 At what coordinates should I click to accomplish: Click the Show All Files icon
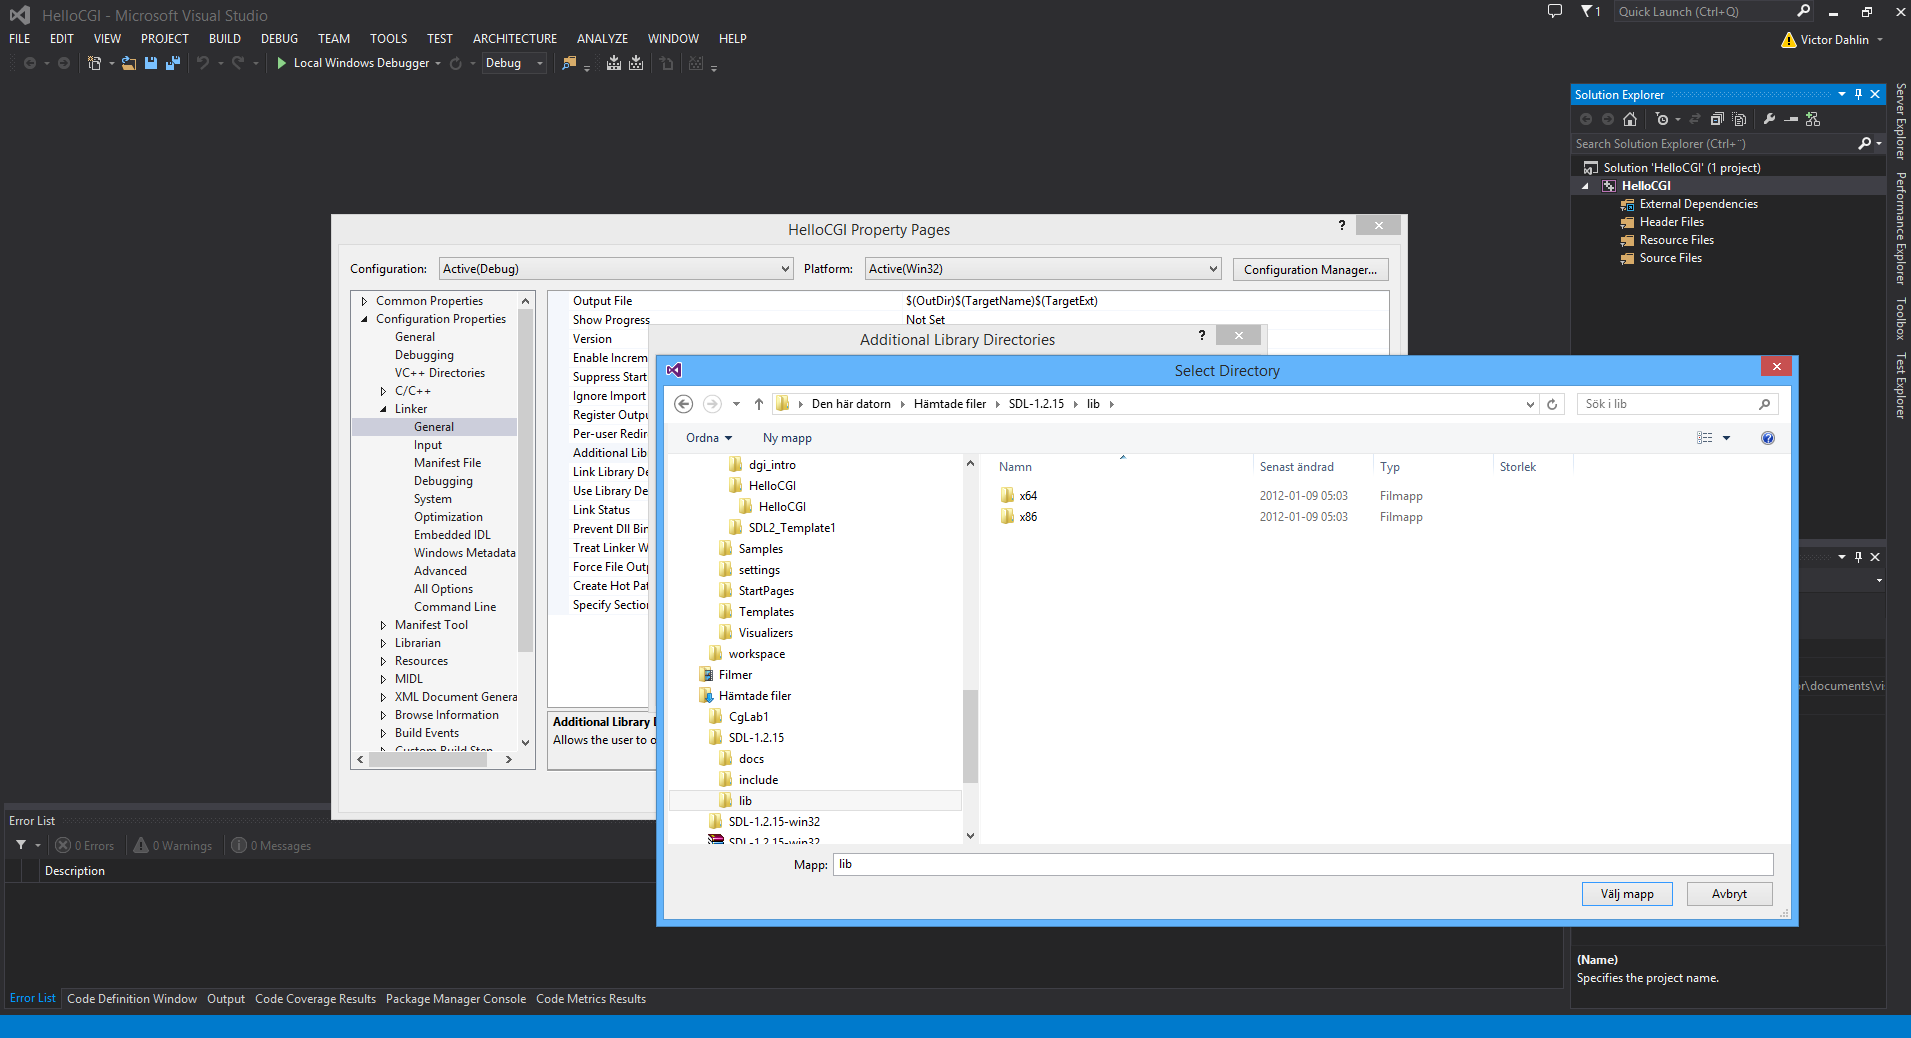1739,119
